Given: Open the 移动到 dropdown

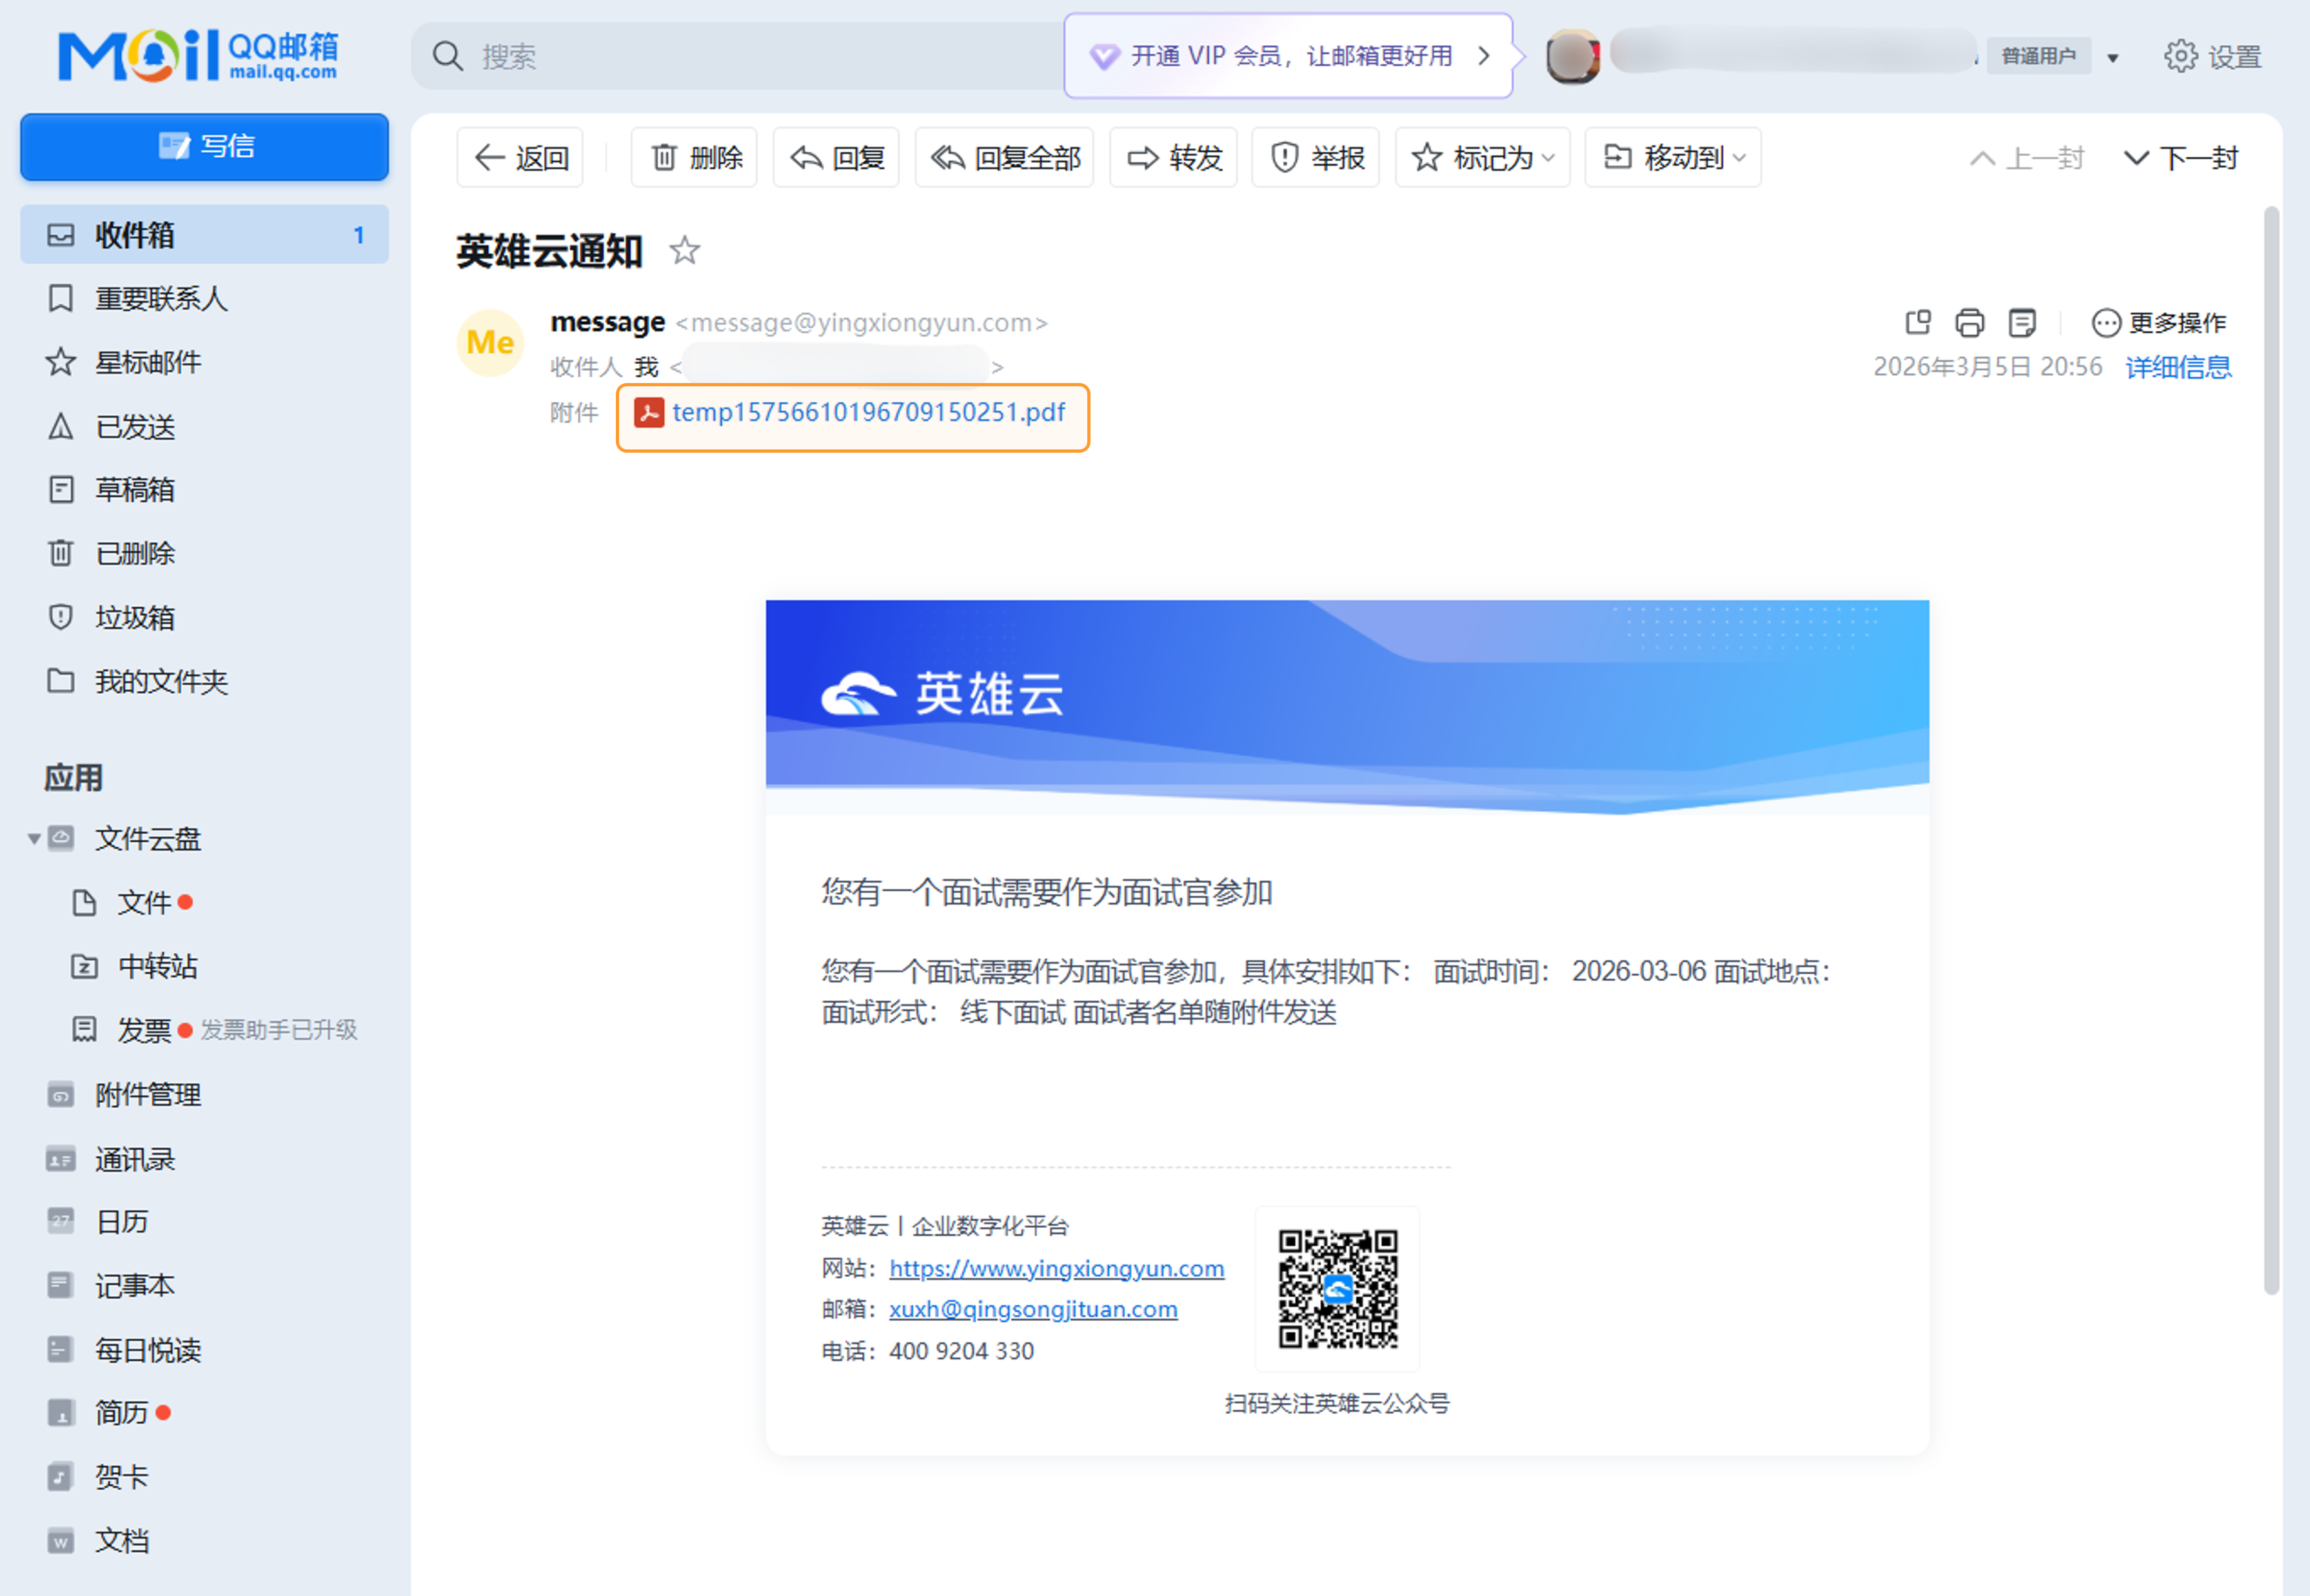Looking at the screenshot, I should tap(1673, 158).
